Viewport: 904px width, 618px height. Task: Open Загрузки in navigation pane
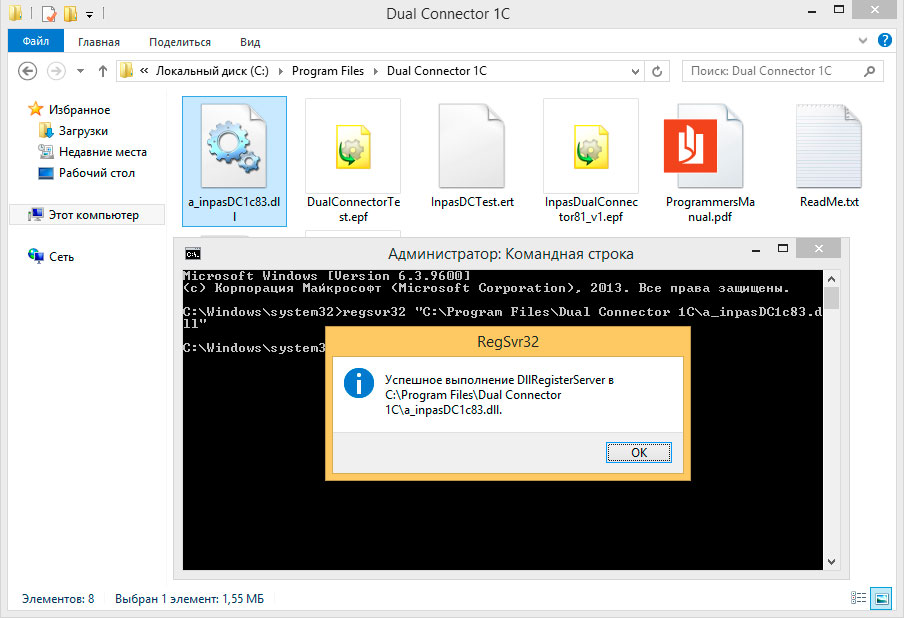click(83, 131)
